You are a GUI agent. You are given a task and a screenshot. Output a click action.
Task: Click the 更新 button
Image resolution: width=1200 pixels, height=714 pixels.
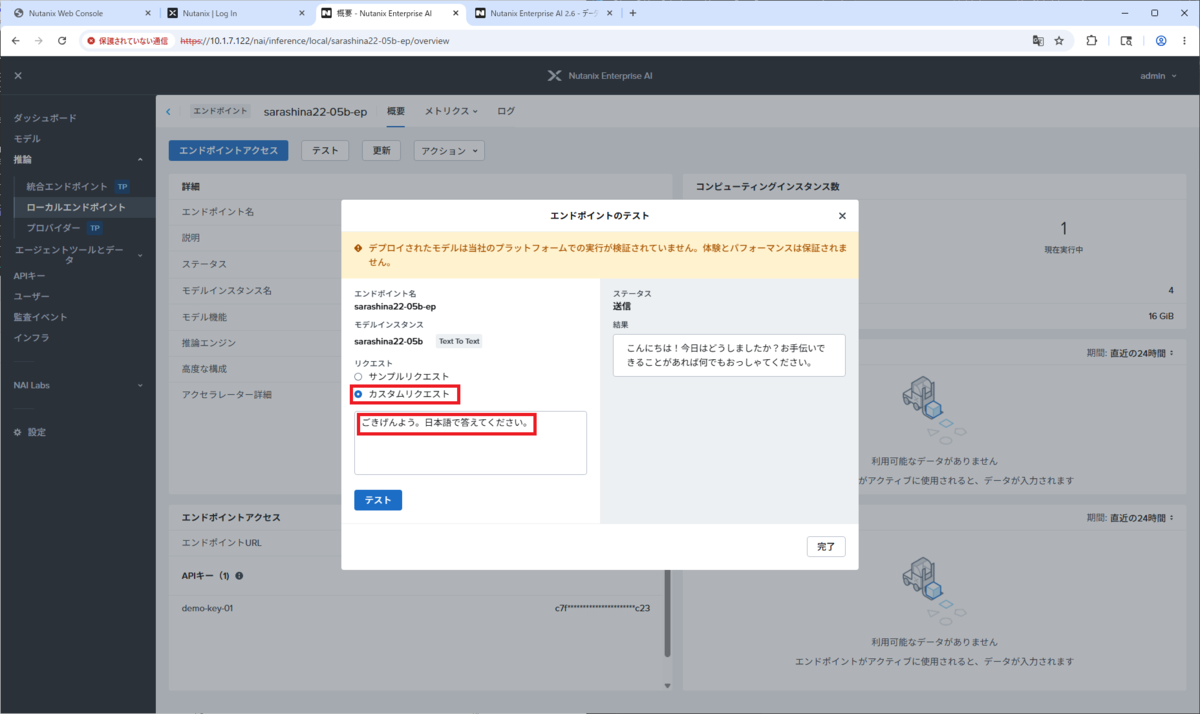pos(381,150)
